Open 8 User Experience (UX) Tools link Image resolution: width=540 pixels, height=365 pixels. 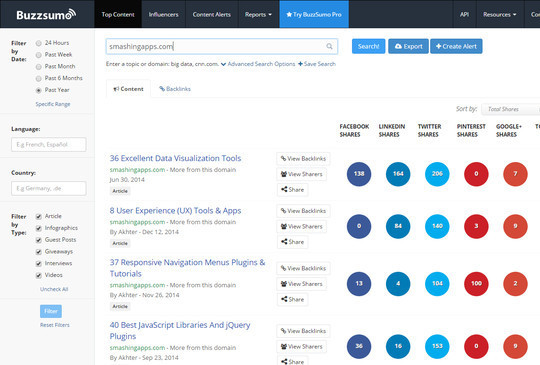coord(175,210)
